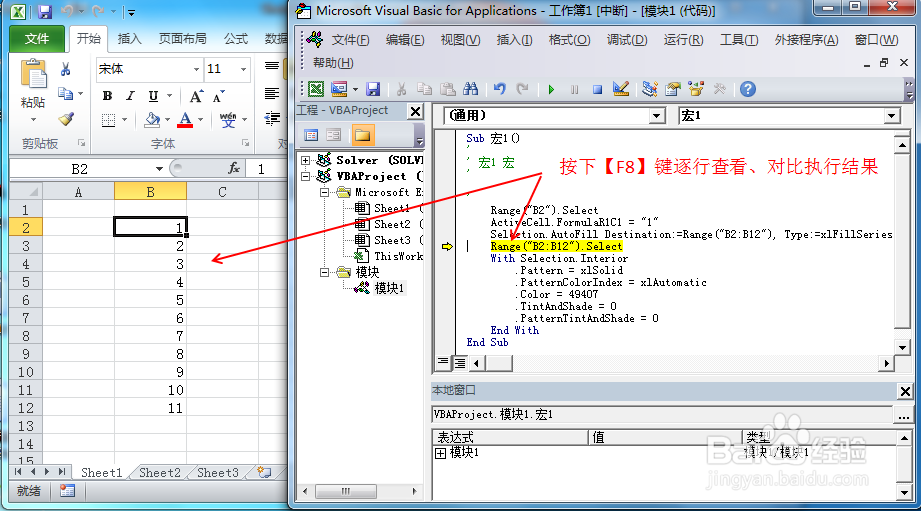Click Excel Format Painter brush icon

[66, 119]
